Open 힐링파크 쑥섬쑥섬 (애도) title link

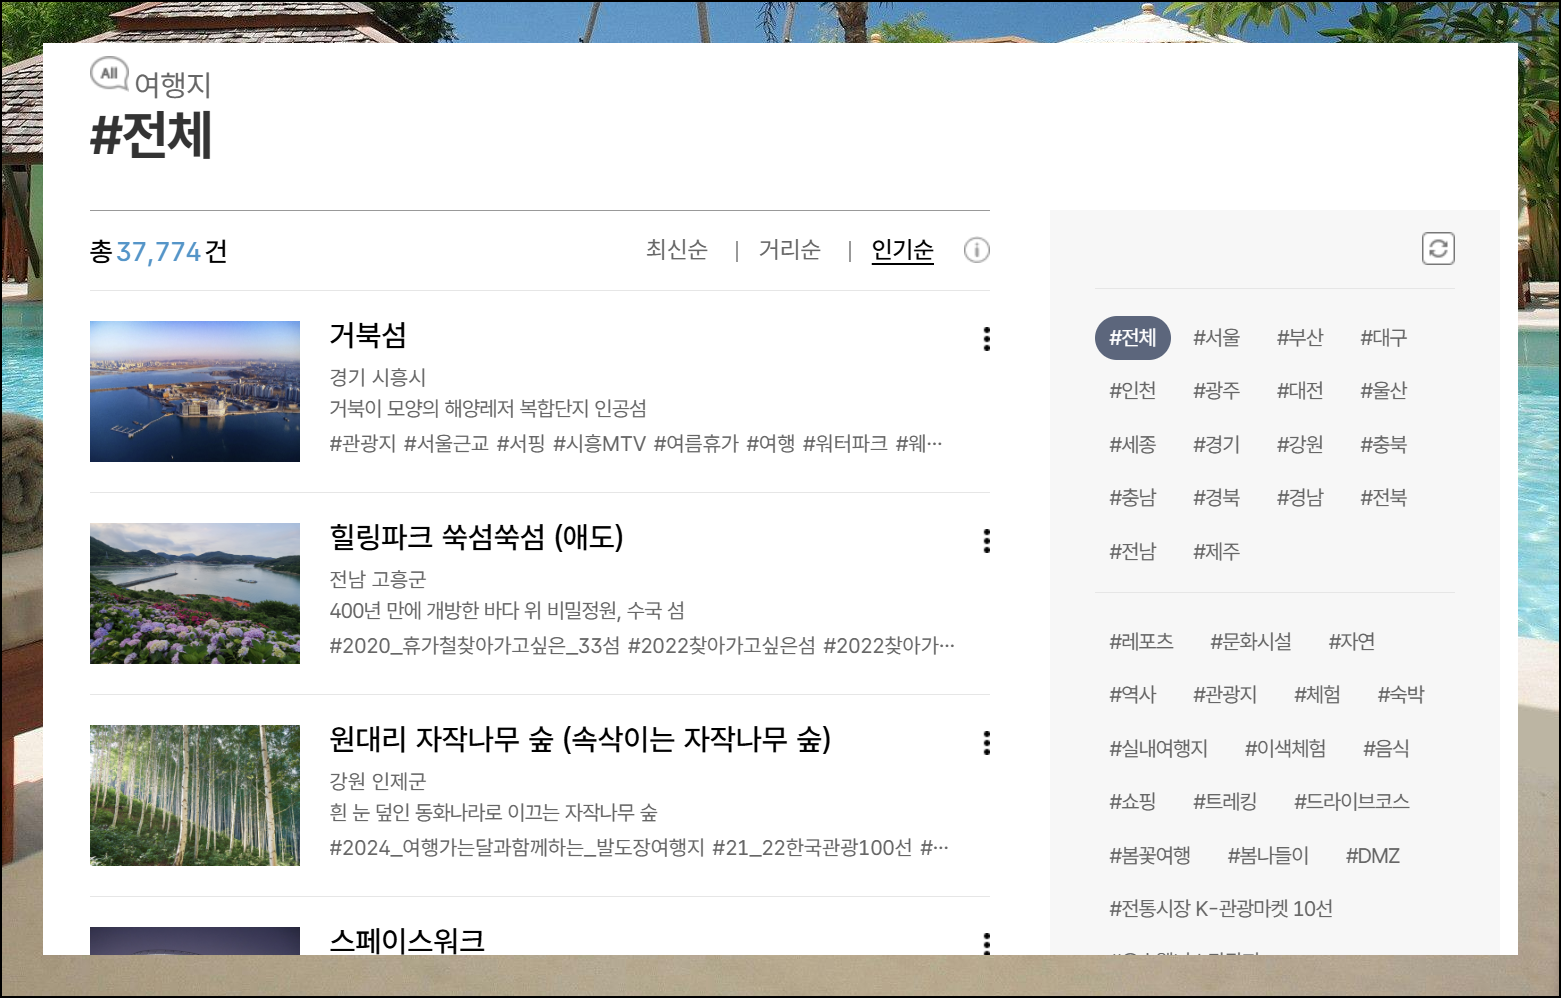476,537
